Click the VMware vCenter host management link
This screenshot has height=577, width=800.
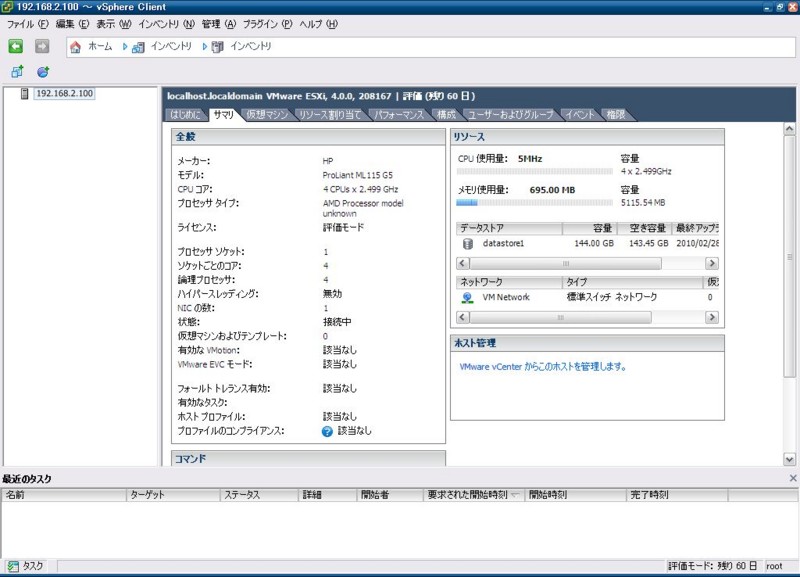(x=543, y=367)
